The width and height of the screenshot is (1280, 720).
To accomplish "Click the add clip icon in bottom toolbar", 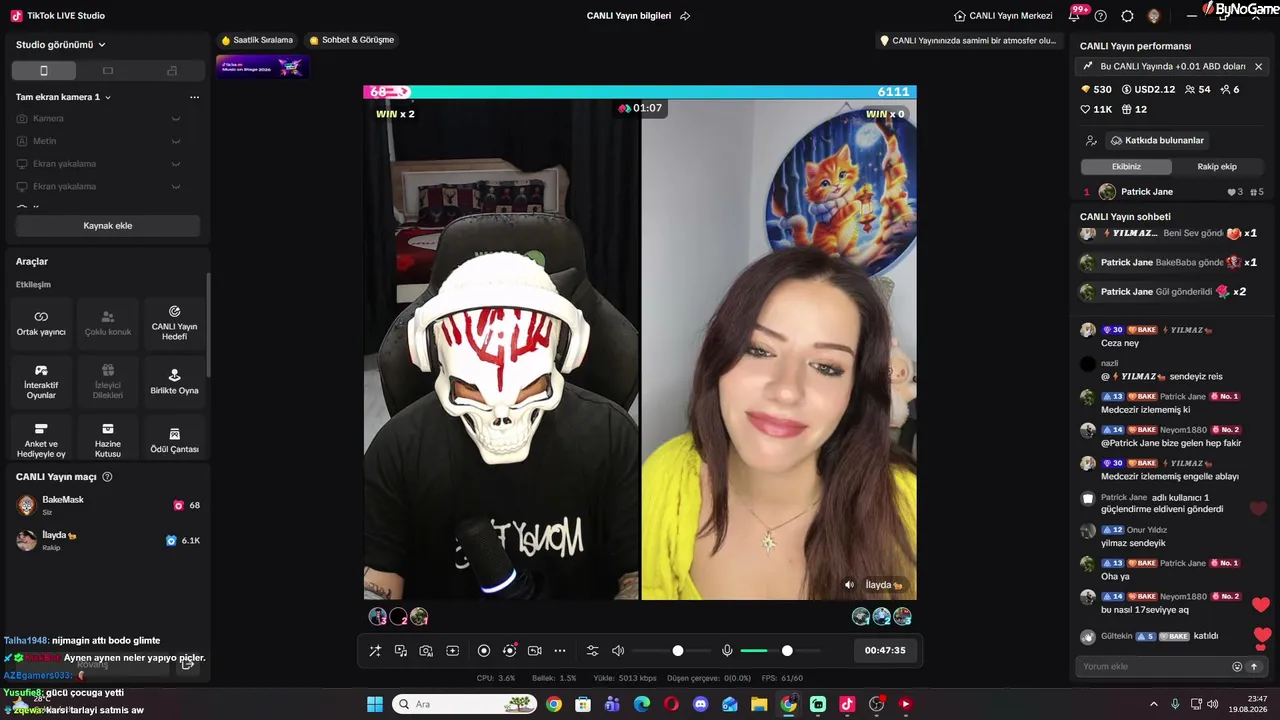I will tap(452, 651).
